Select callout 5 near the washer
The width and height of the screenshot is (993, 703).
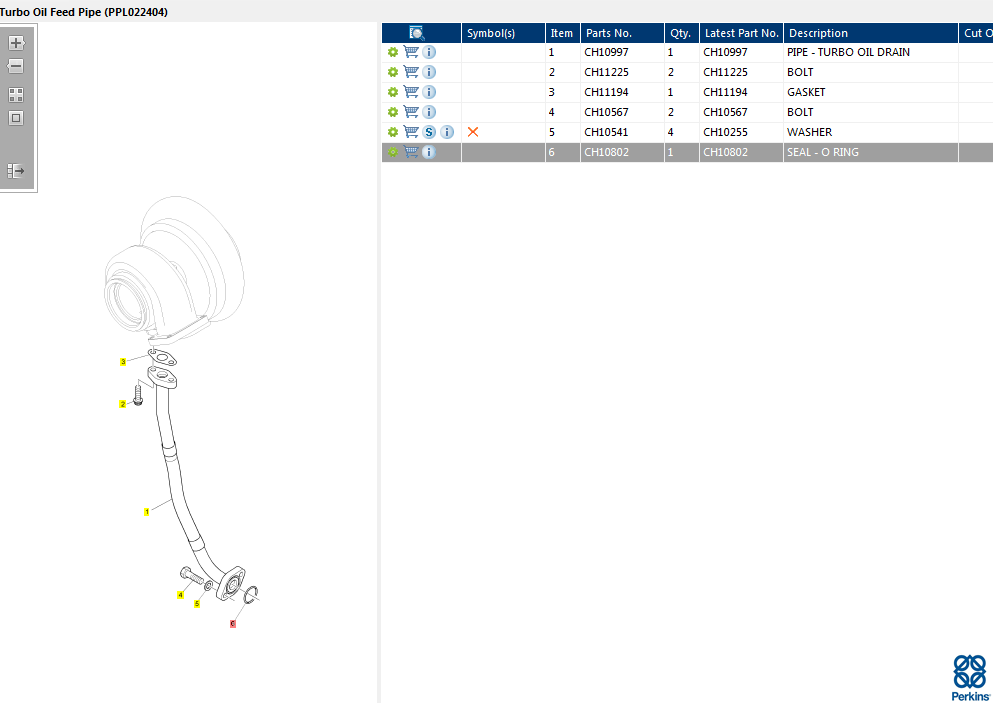(197, 604)
